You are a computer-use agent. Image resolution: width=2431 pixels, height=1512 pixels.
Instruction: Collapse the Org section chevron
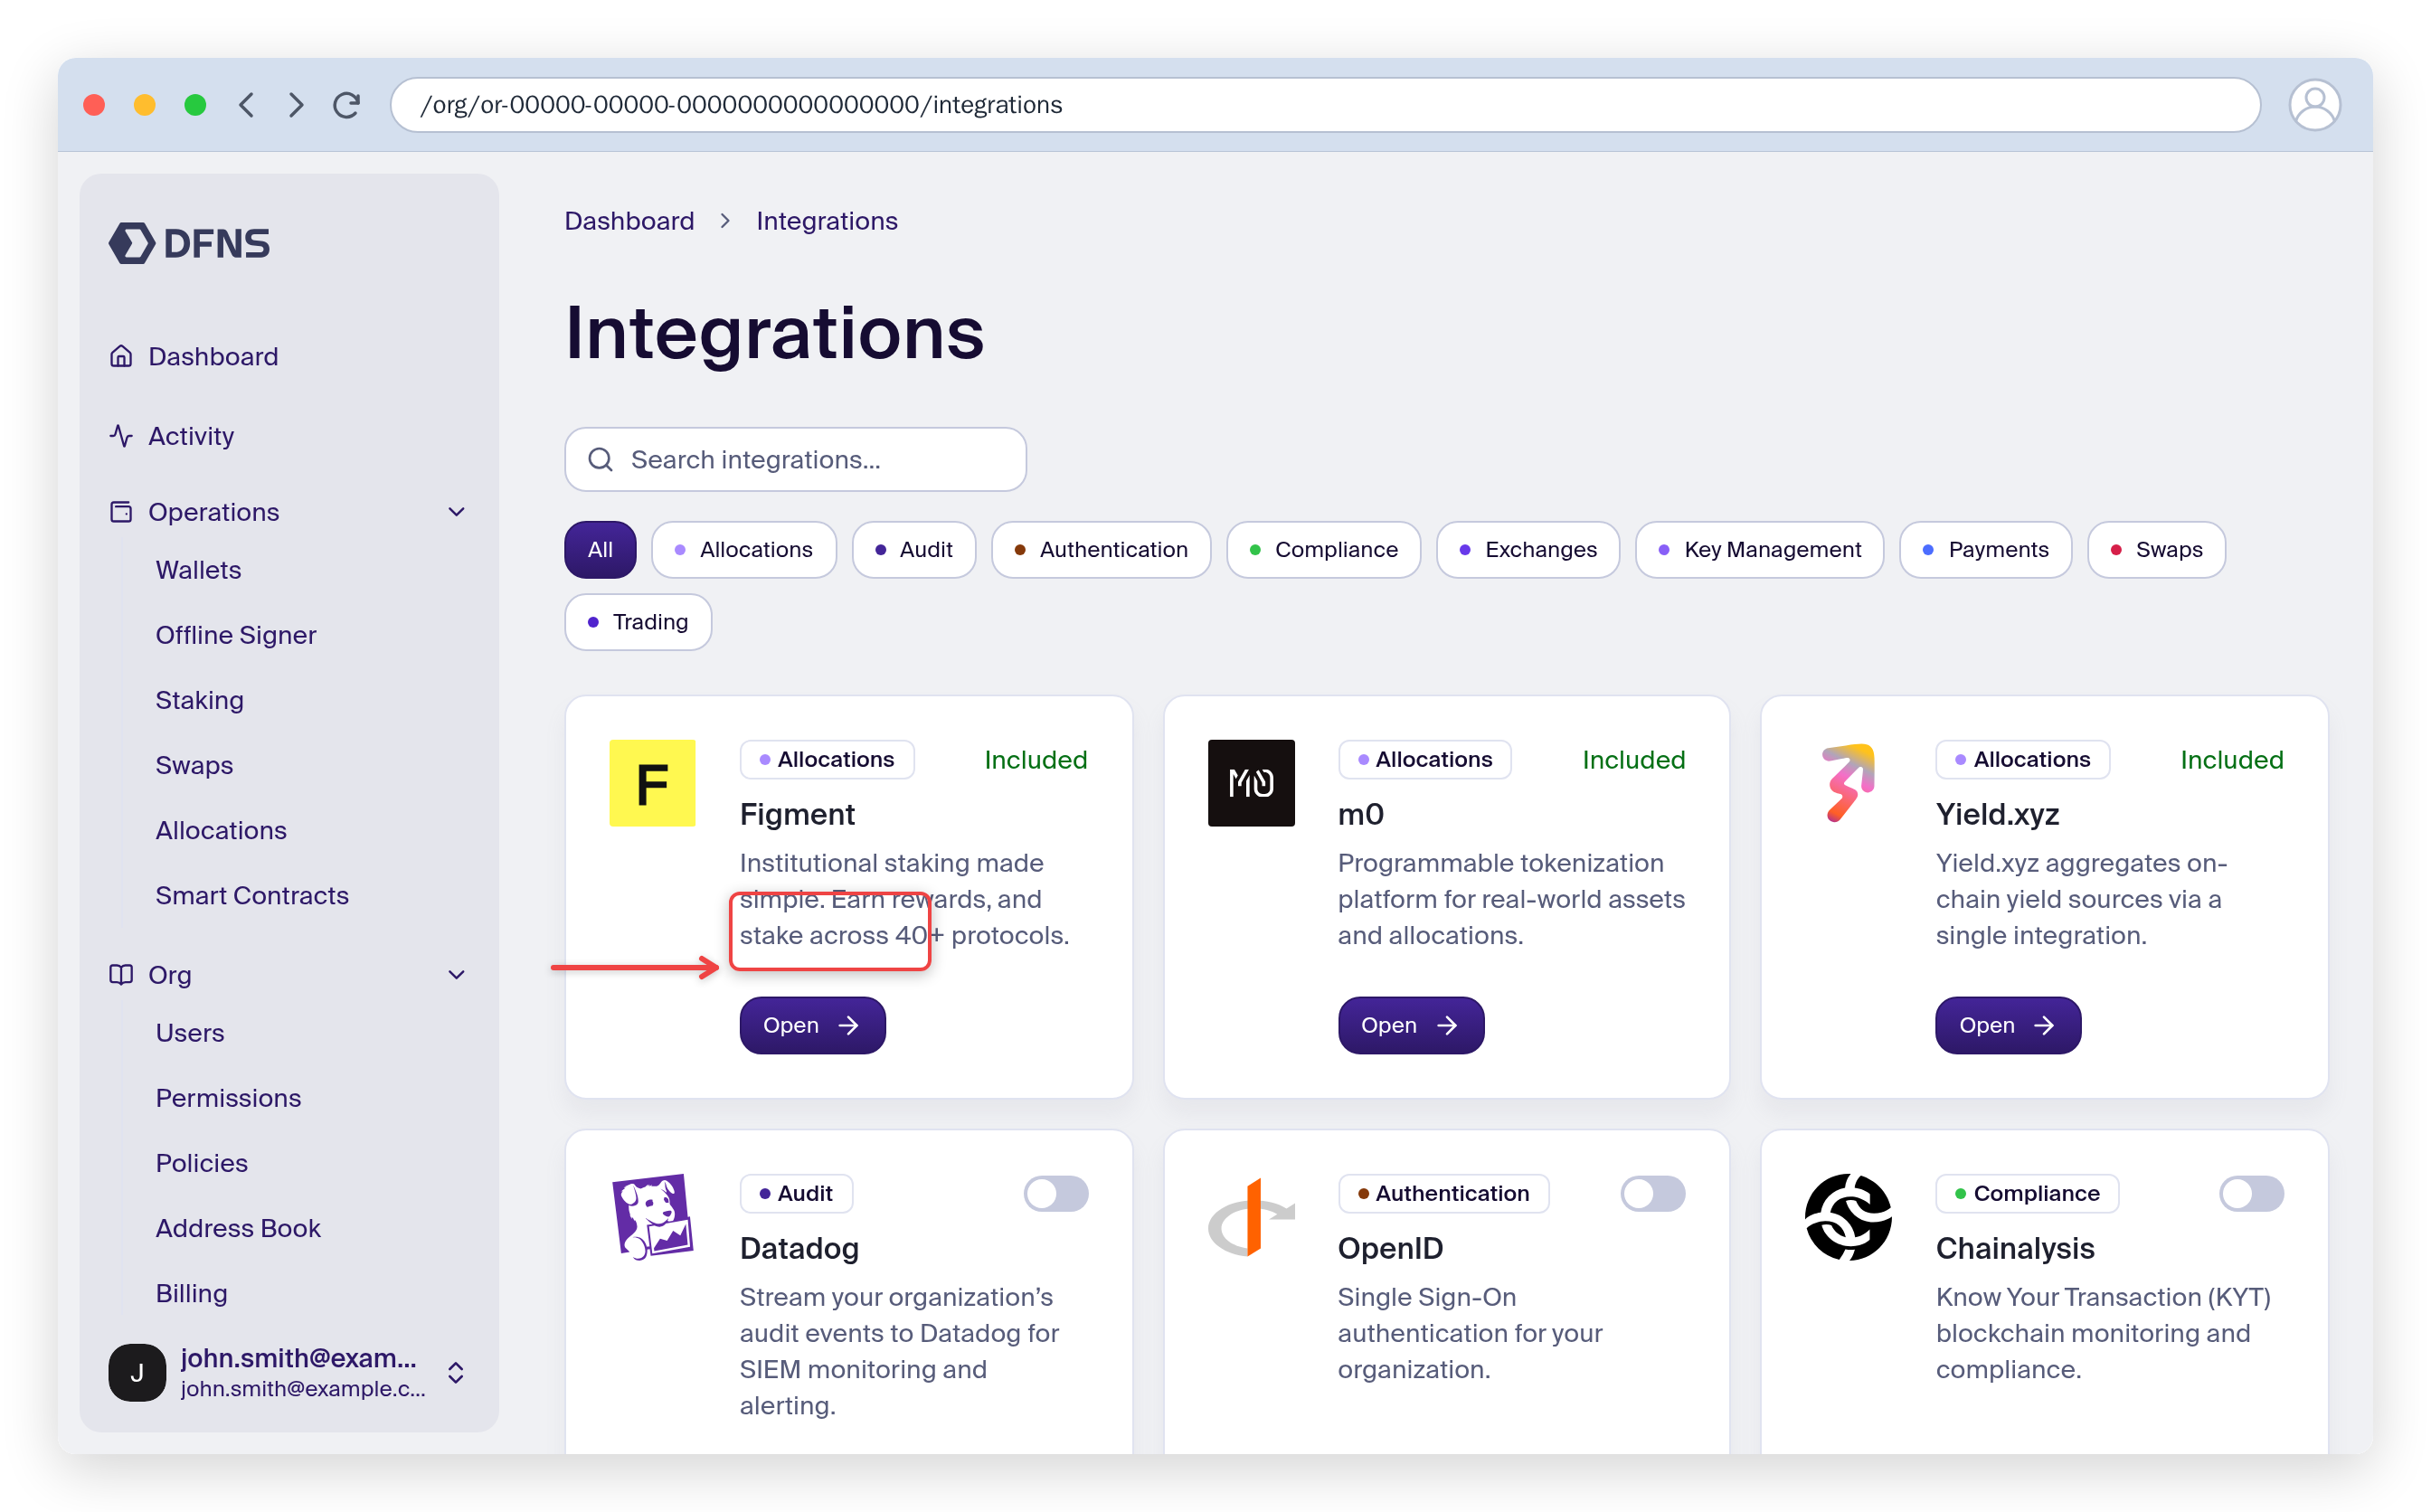[x=457, y=975]
